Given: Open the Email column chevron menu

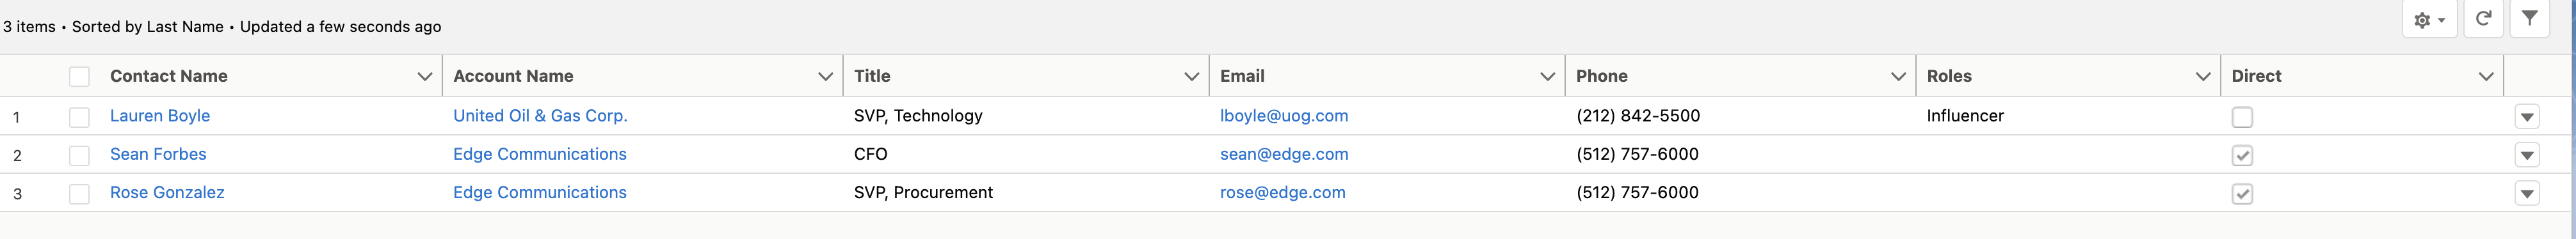Looking at the screenshot, I should (x=1547, y=77).
